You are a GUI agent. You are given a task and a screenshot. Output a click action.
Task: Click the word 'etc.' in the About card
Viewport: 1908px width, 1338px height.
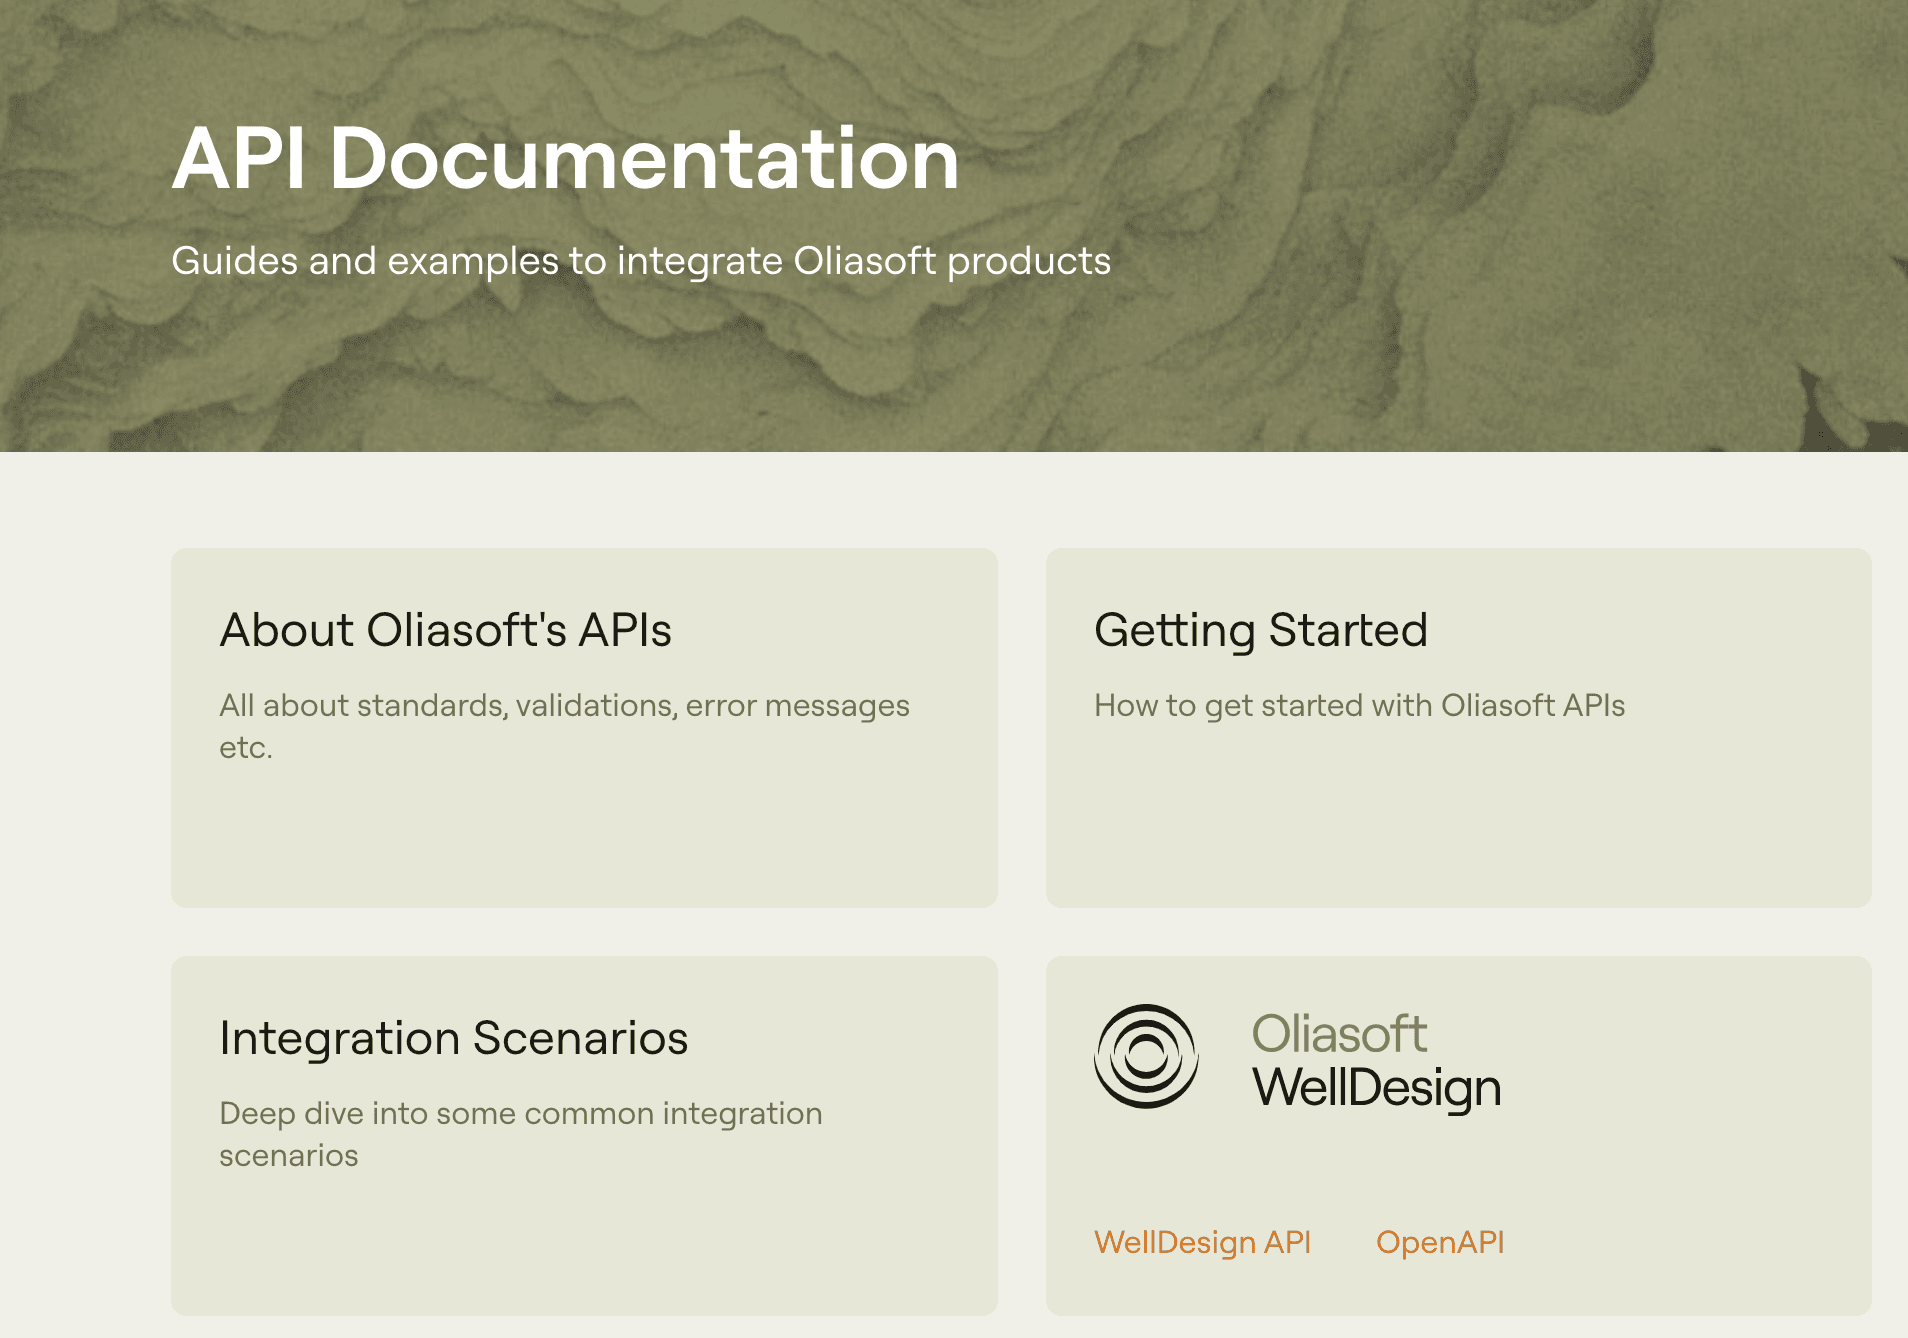pyautogui.click(x=246, y=748)
